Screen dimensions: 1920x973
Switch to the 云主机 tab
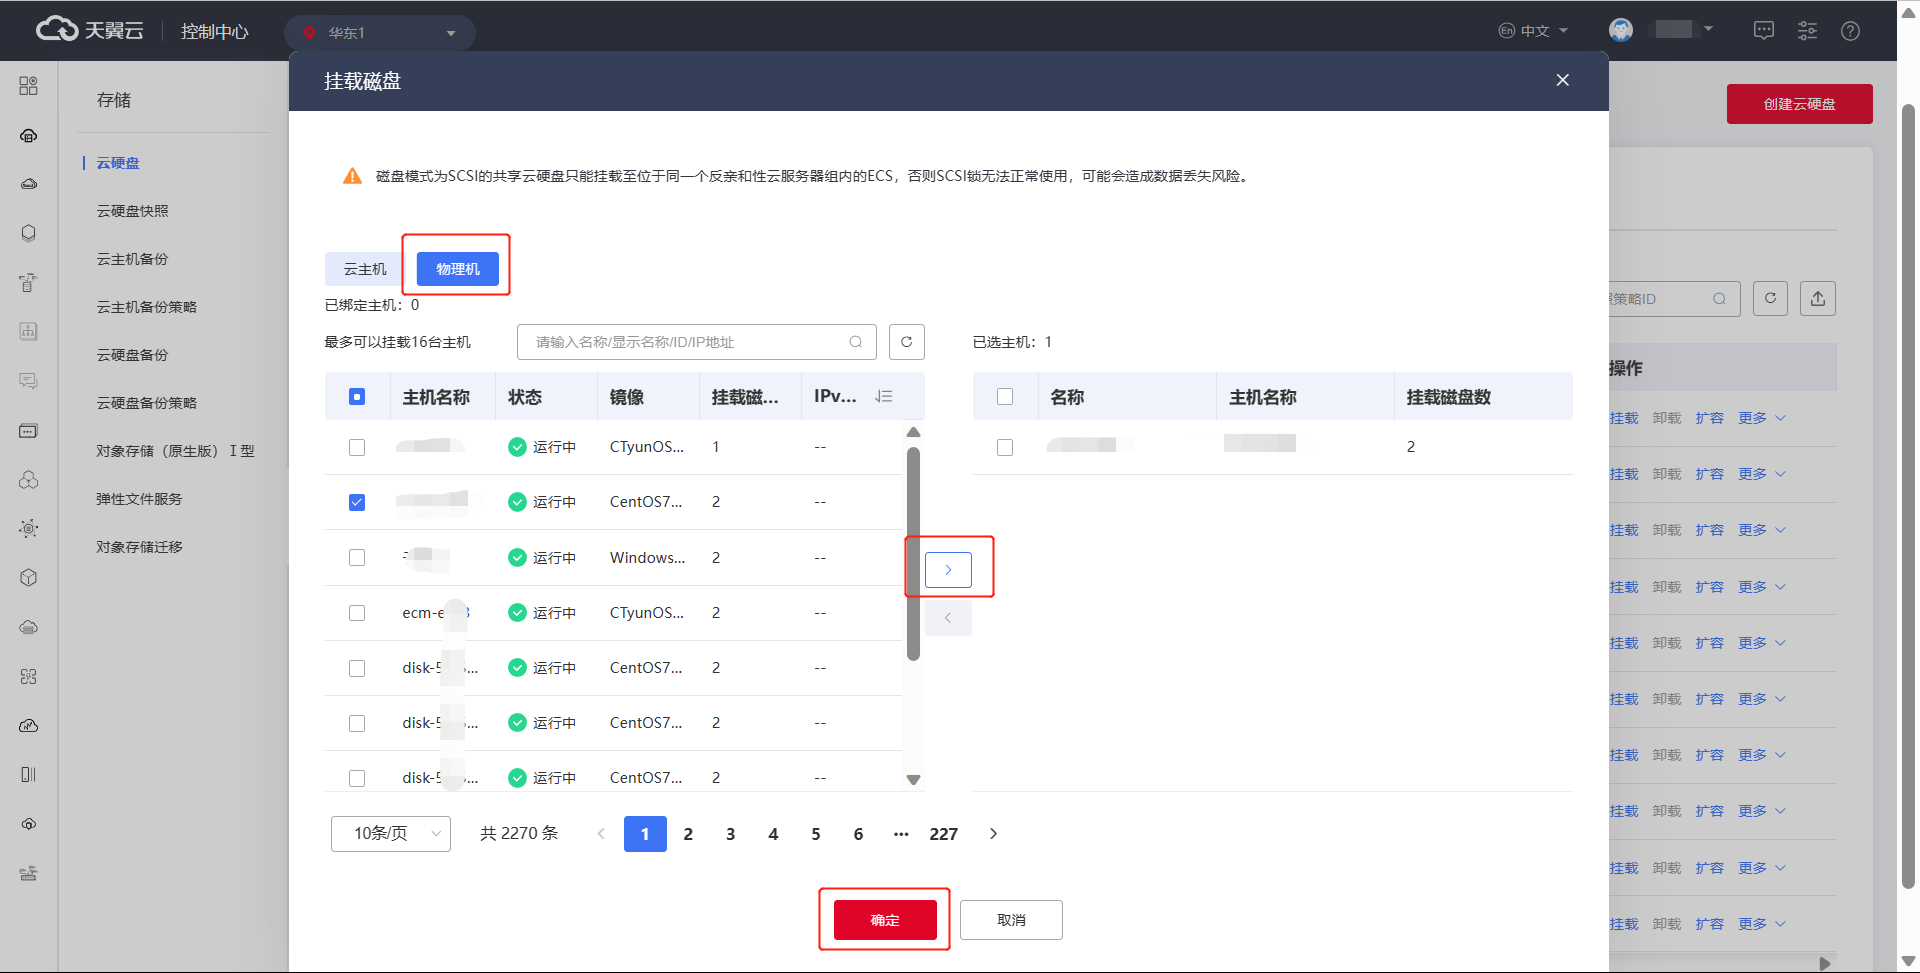tap(365, 269)
